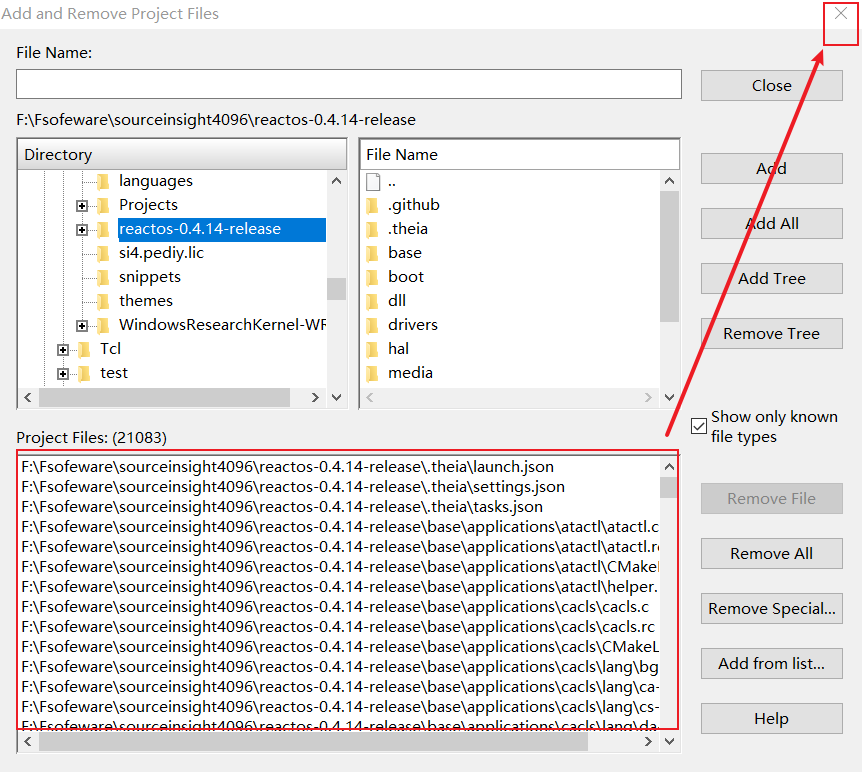Select the atactl\atactl.c project file
The height and width of the screenshot is (772, 862).
click(x=340, y=527)
